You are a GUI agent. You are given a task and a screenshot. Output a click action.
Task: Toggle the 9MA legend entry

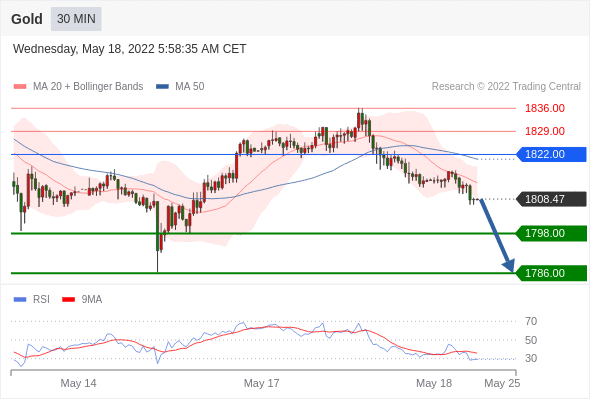point(82,300)
